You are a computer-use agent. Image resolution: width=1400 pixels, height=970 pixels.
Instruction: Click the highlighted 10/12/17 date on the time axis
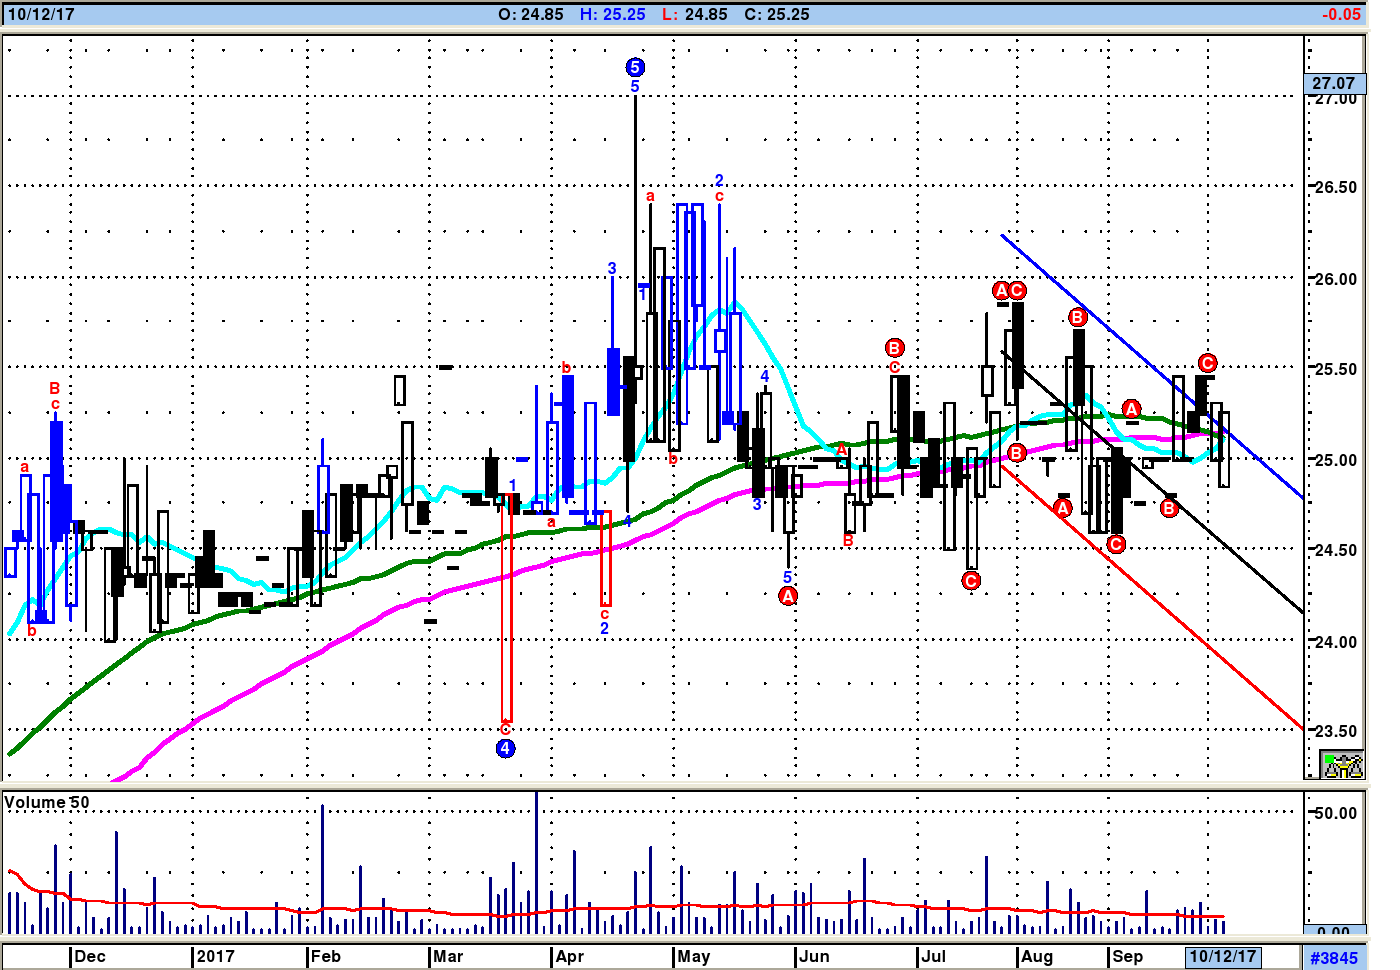tap(1222, 956)
